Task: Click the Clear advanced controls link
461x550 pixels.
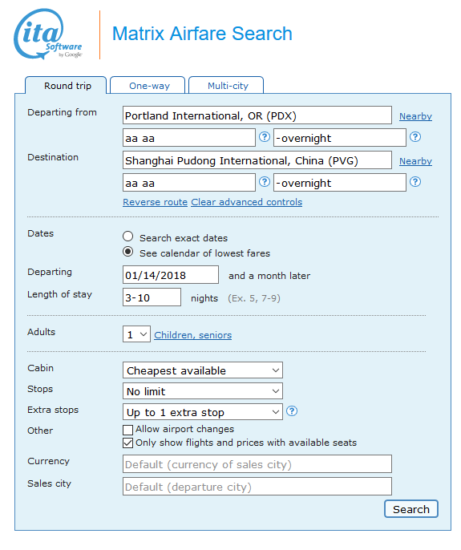Action: pyautogui.click(x=246, y=202)
